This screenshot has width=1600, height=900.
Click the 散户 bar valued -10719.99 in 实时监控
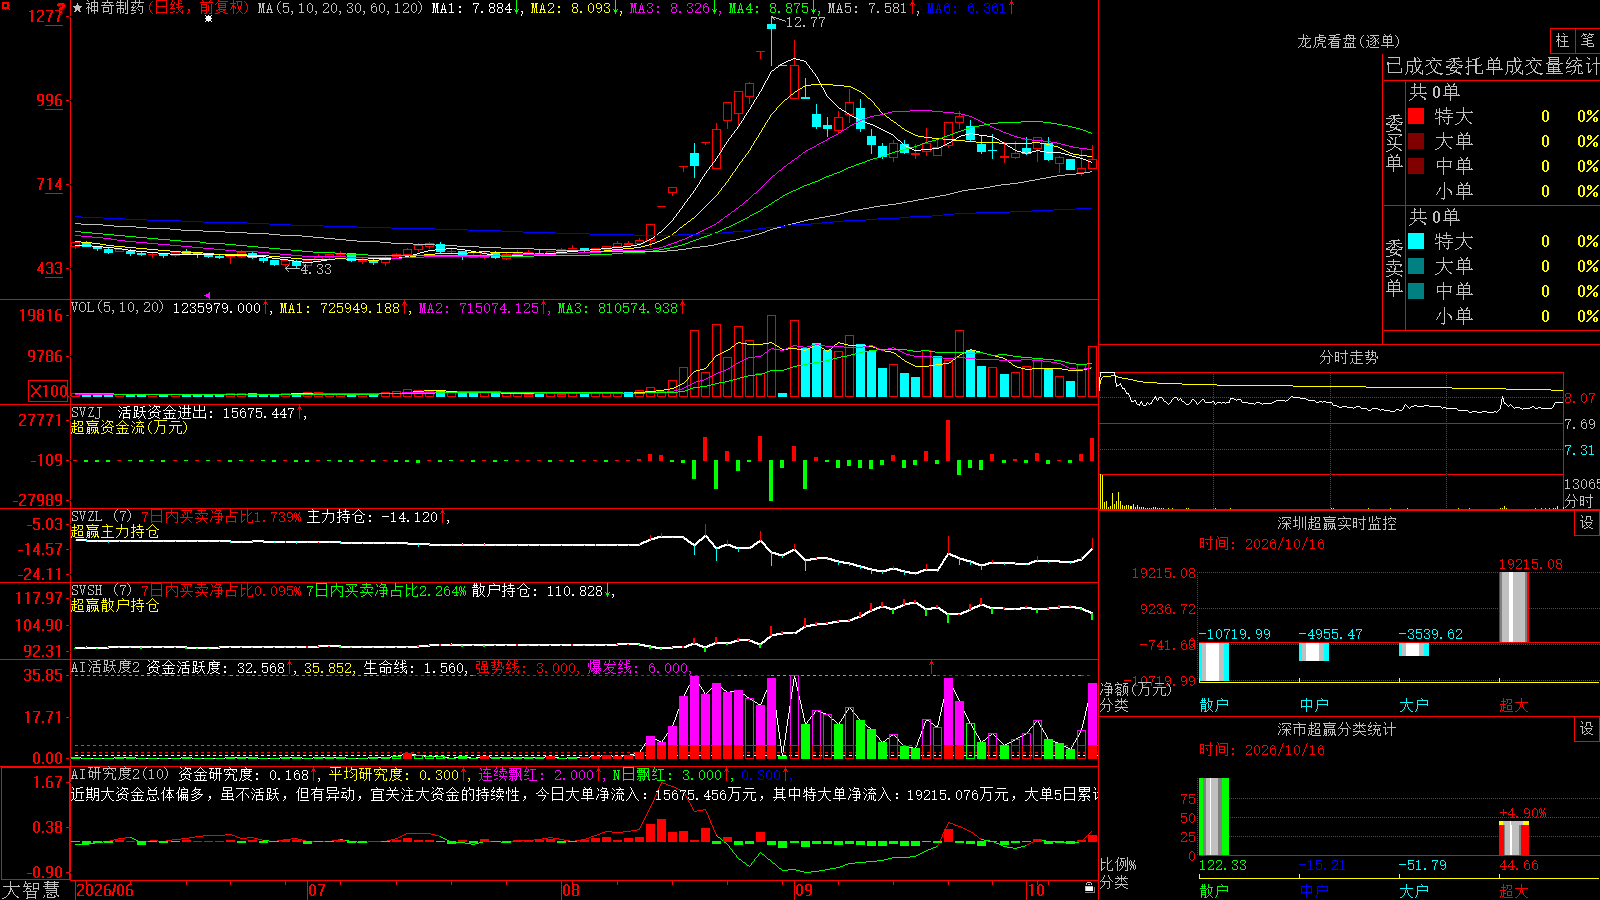(x=1214, y=662)
